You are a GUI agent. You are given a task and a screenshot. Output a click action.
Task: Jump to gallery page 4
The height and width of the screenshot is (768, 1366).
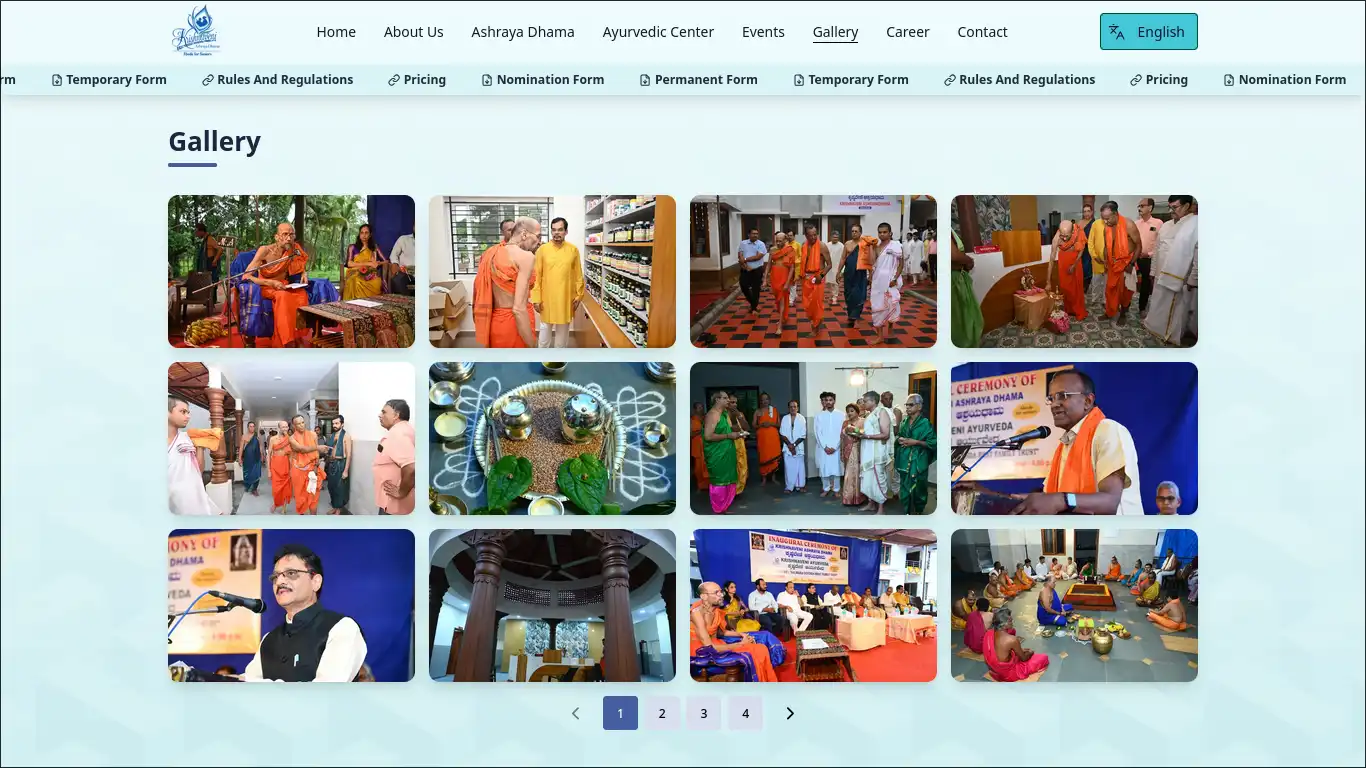click(x=745, y=713)
